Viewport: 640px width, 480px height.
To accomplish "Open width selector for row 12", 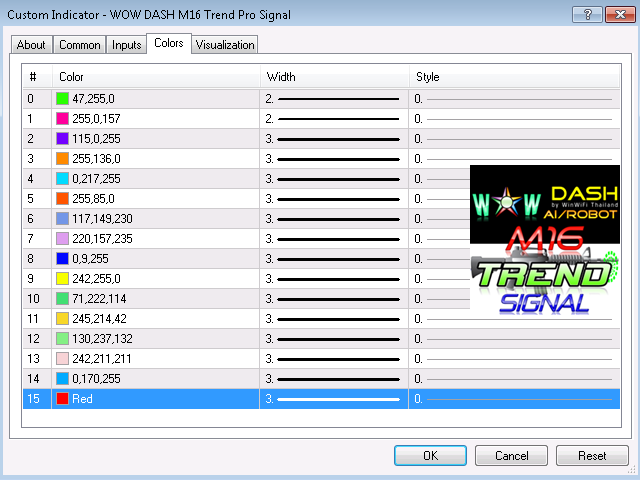I will click(334, 339).
